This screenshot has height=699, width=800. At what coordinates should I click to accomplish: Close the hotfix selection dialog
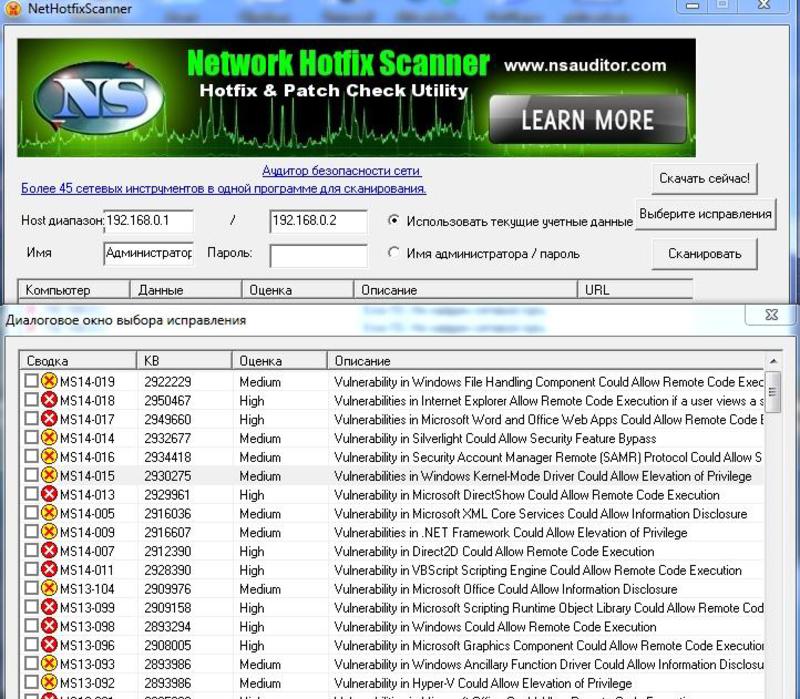pos(771,315)
